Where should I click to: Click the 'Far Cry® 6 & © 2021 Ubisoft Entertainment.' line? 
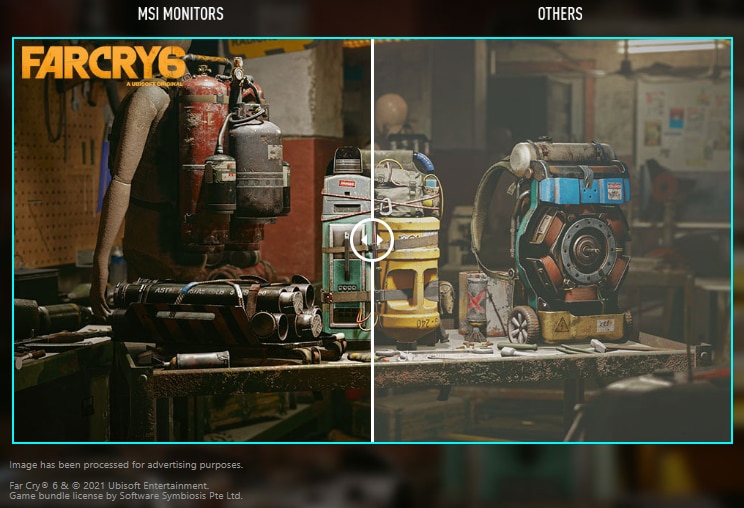click(x=109, y=486)
